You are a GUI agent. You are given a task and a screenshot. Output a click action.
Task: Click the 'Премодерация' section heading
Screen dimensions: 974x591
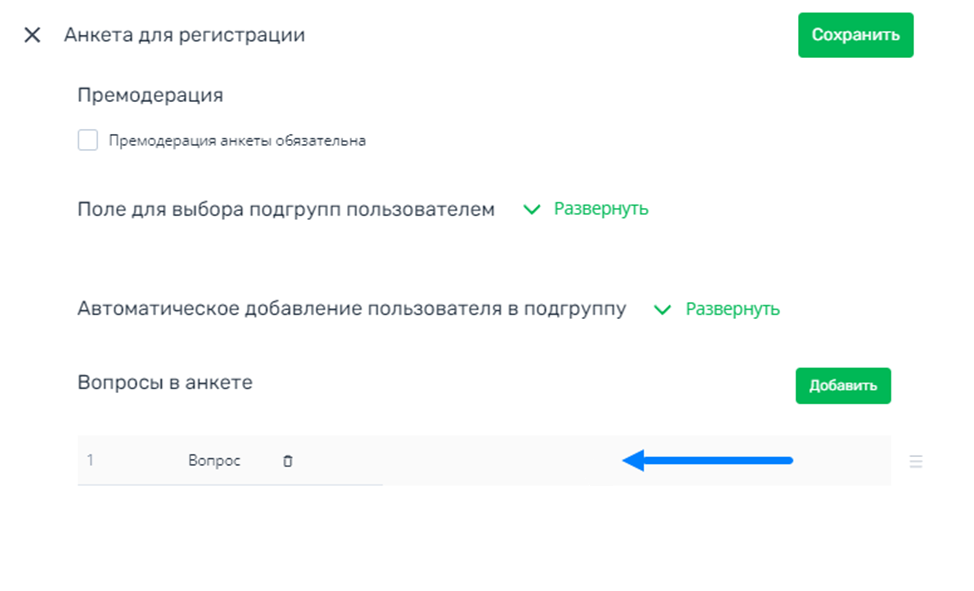[x=150, y=95]
